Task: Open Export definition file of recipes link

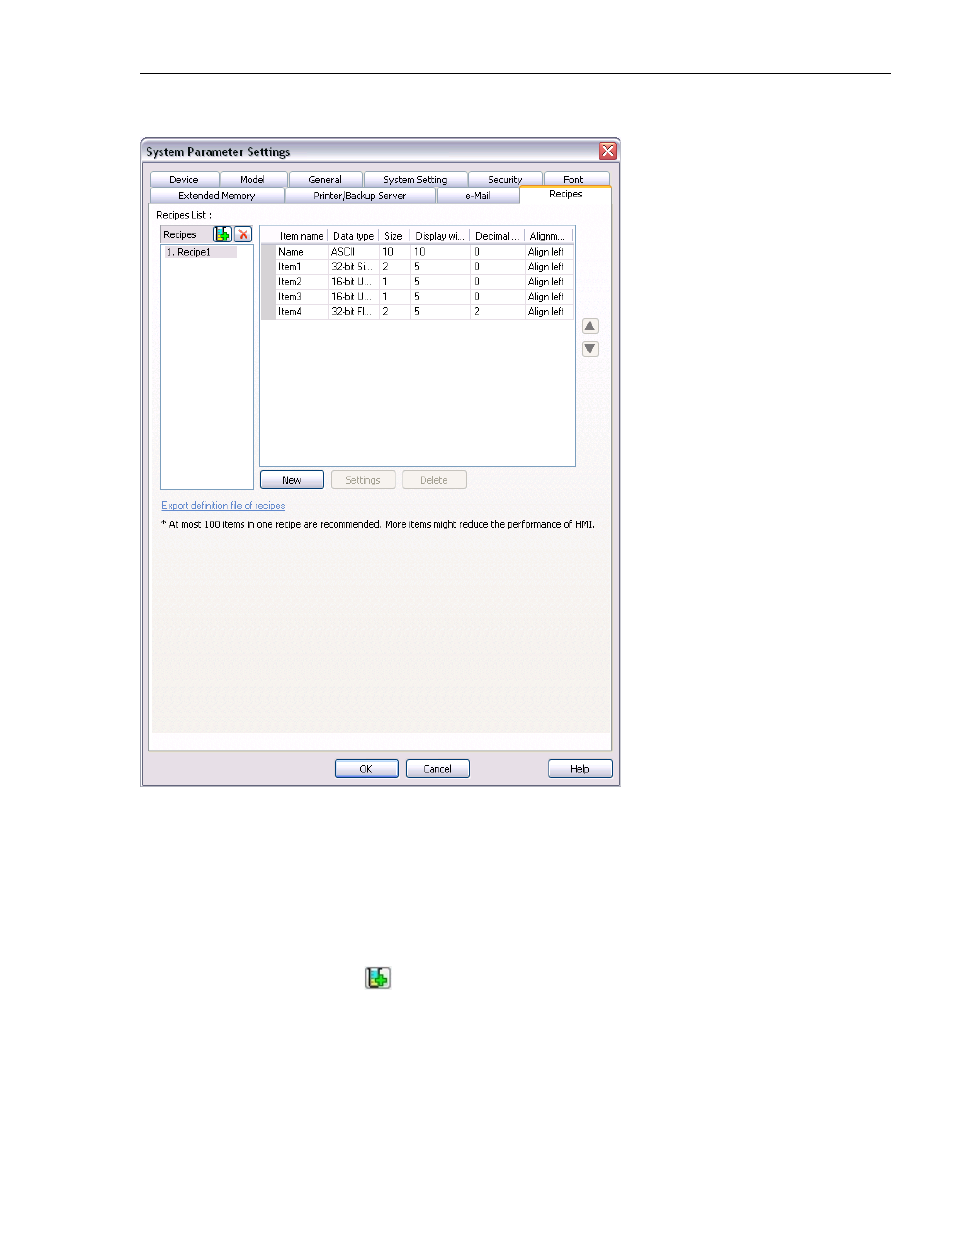Action: 223,506
